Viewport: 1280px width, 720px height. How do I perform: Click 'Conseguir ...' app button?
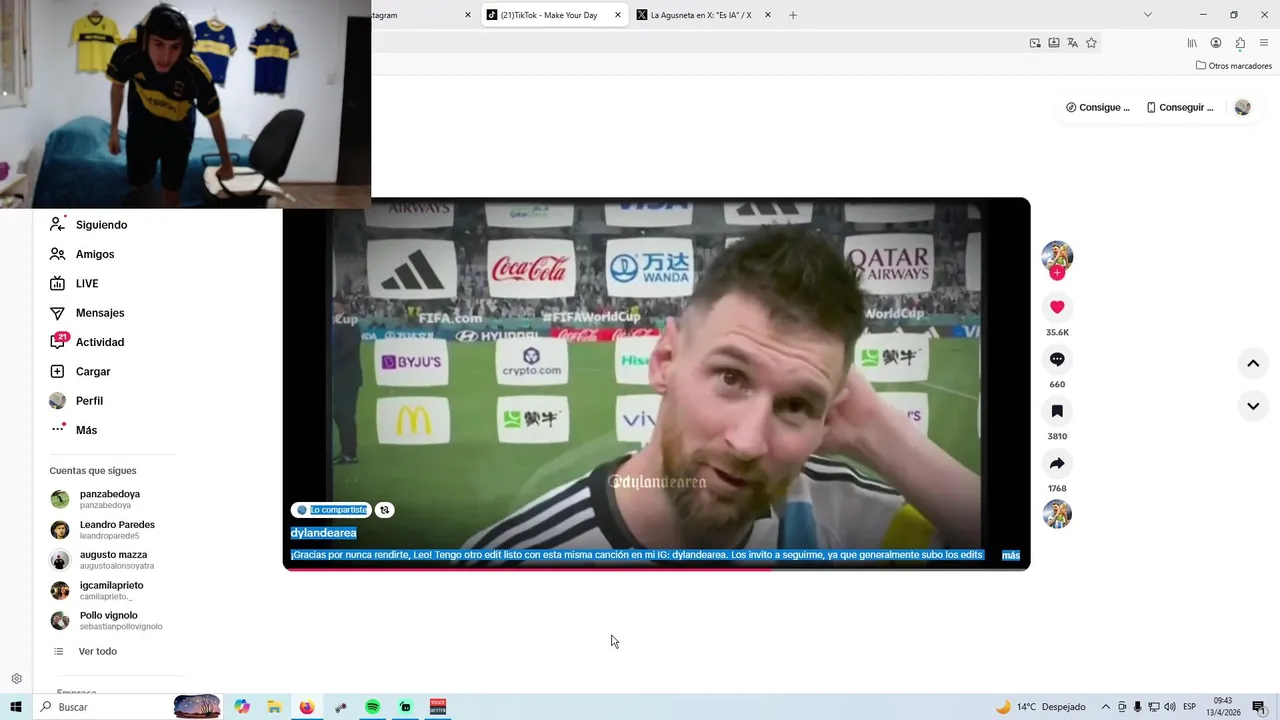[x=1180, y=107]
